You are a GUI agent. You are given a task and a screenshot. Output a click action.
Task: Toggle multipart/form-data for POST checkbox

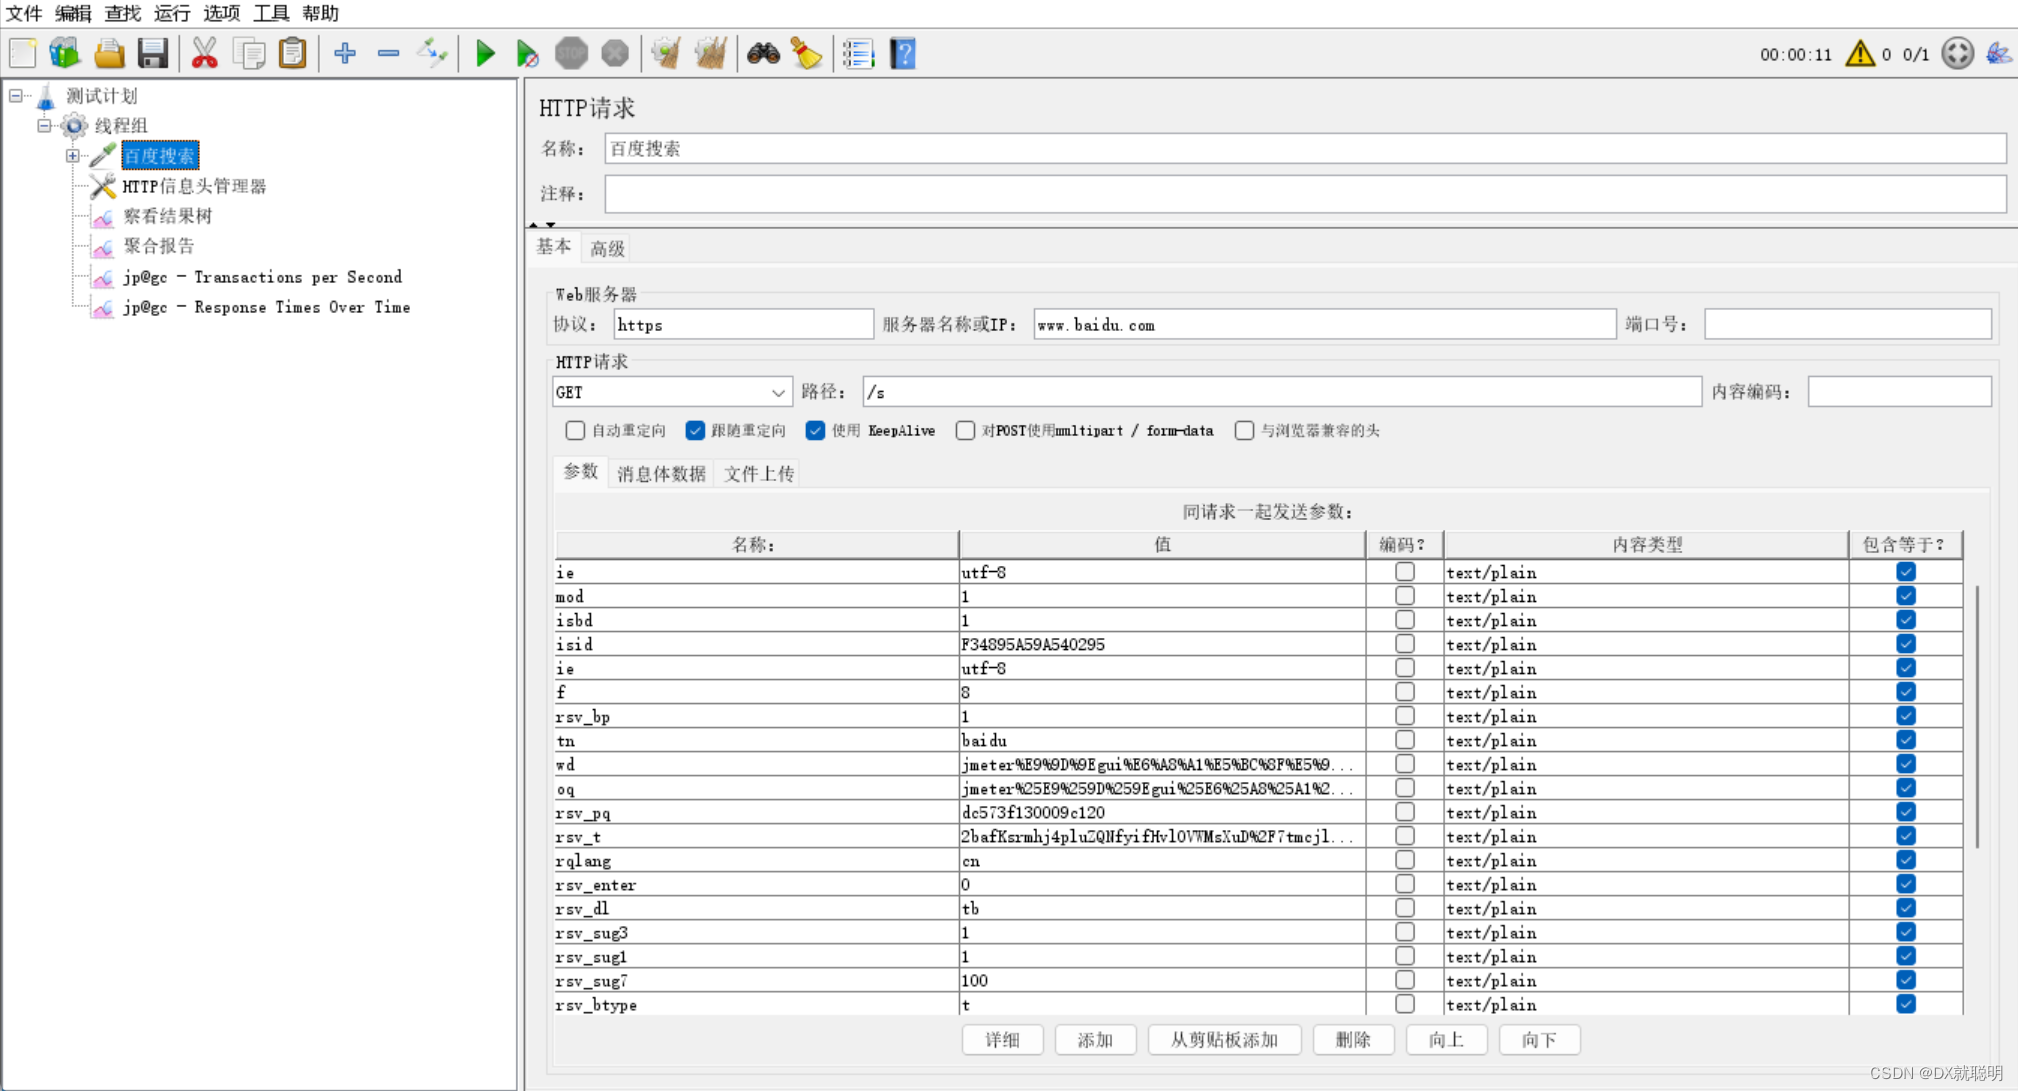(x=965, y=430)
